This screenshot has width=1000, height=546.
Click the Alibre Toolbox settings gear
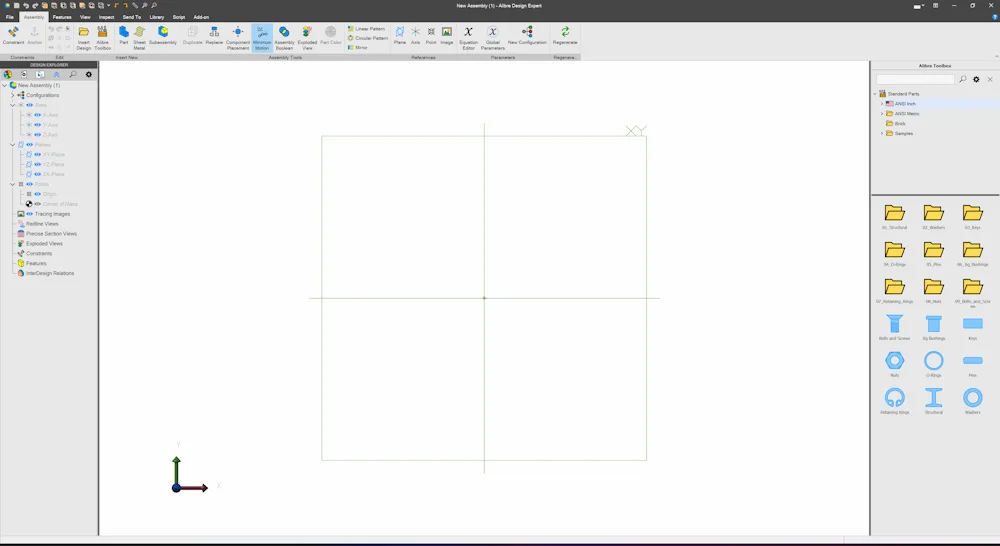[976, 79]
